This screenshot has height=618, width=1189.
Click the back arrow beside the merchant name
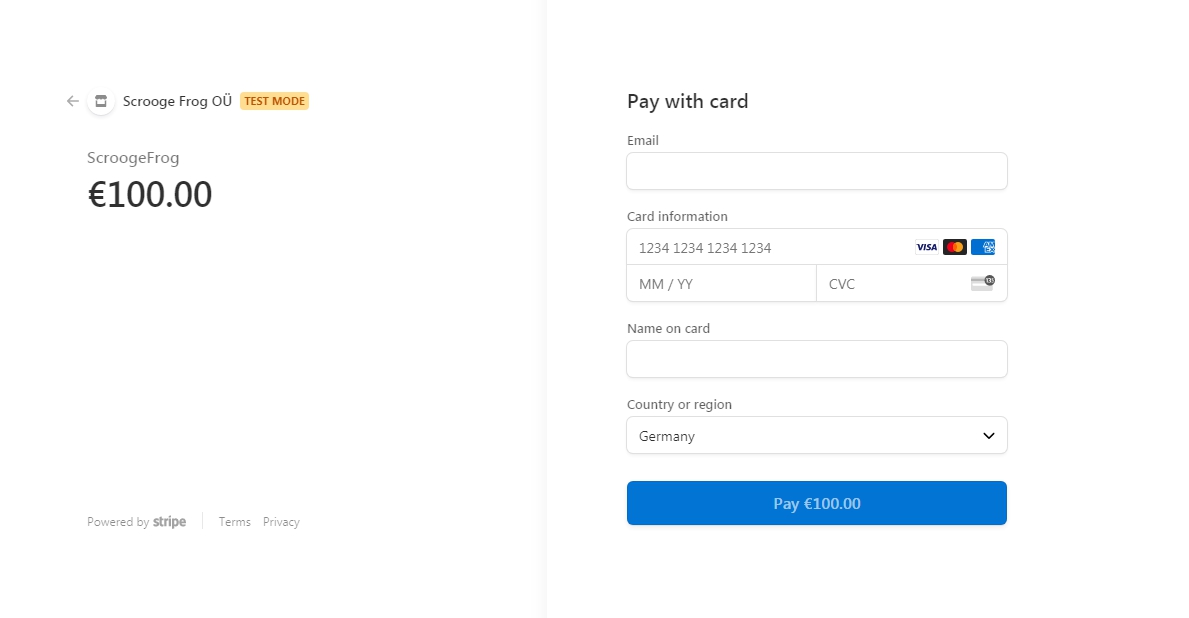(x=73, y=101)
